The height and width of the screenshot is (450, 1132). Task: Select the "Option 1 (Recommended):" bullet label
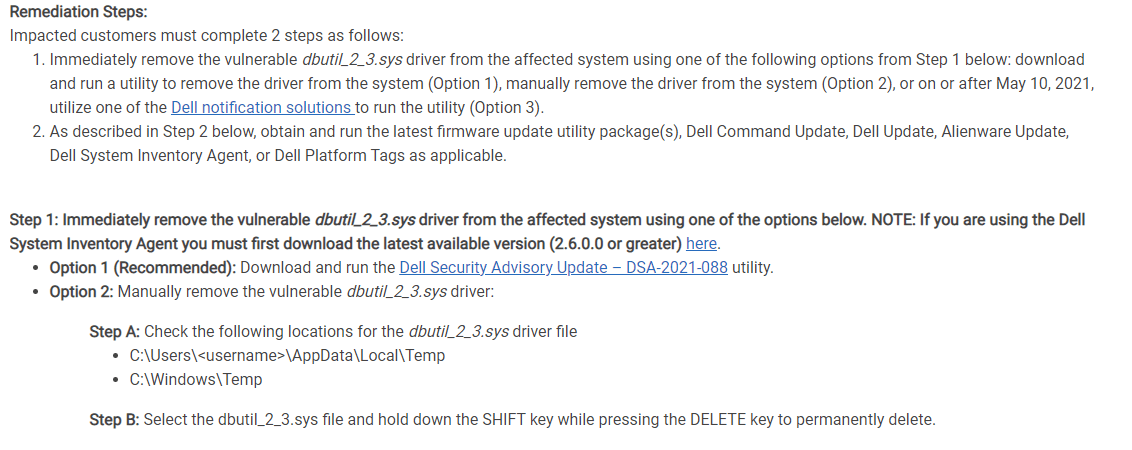142,267
